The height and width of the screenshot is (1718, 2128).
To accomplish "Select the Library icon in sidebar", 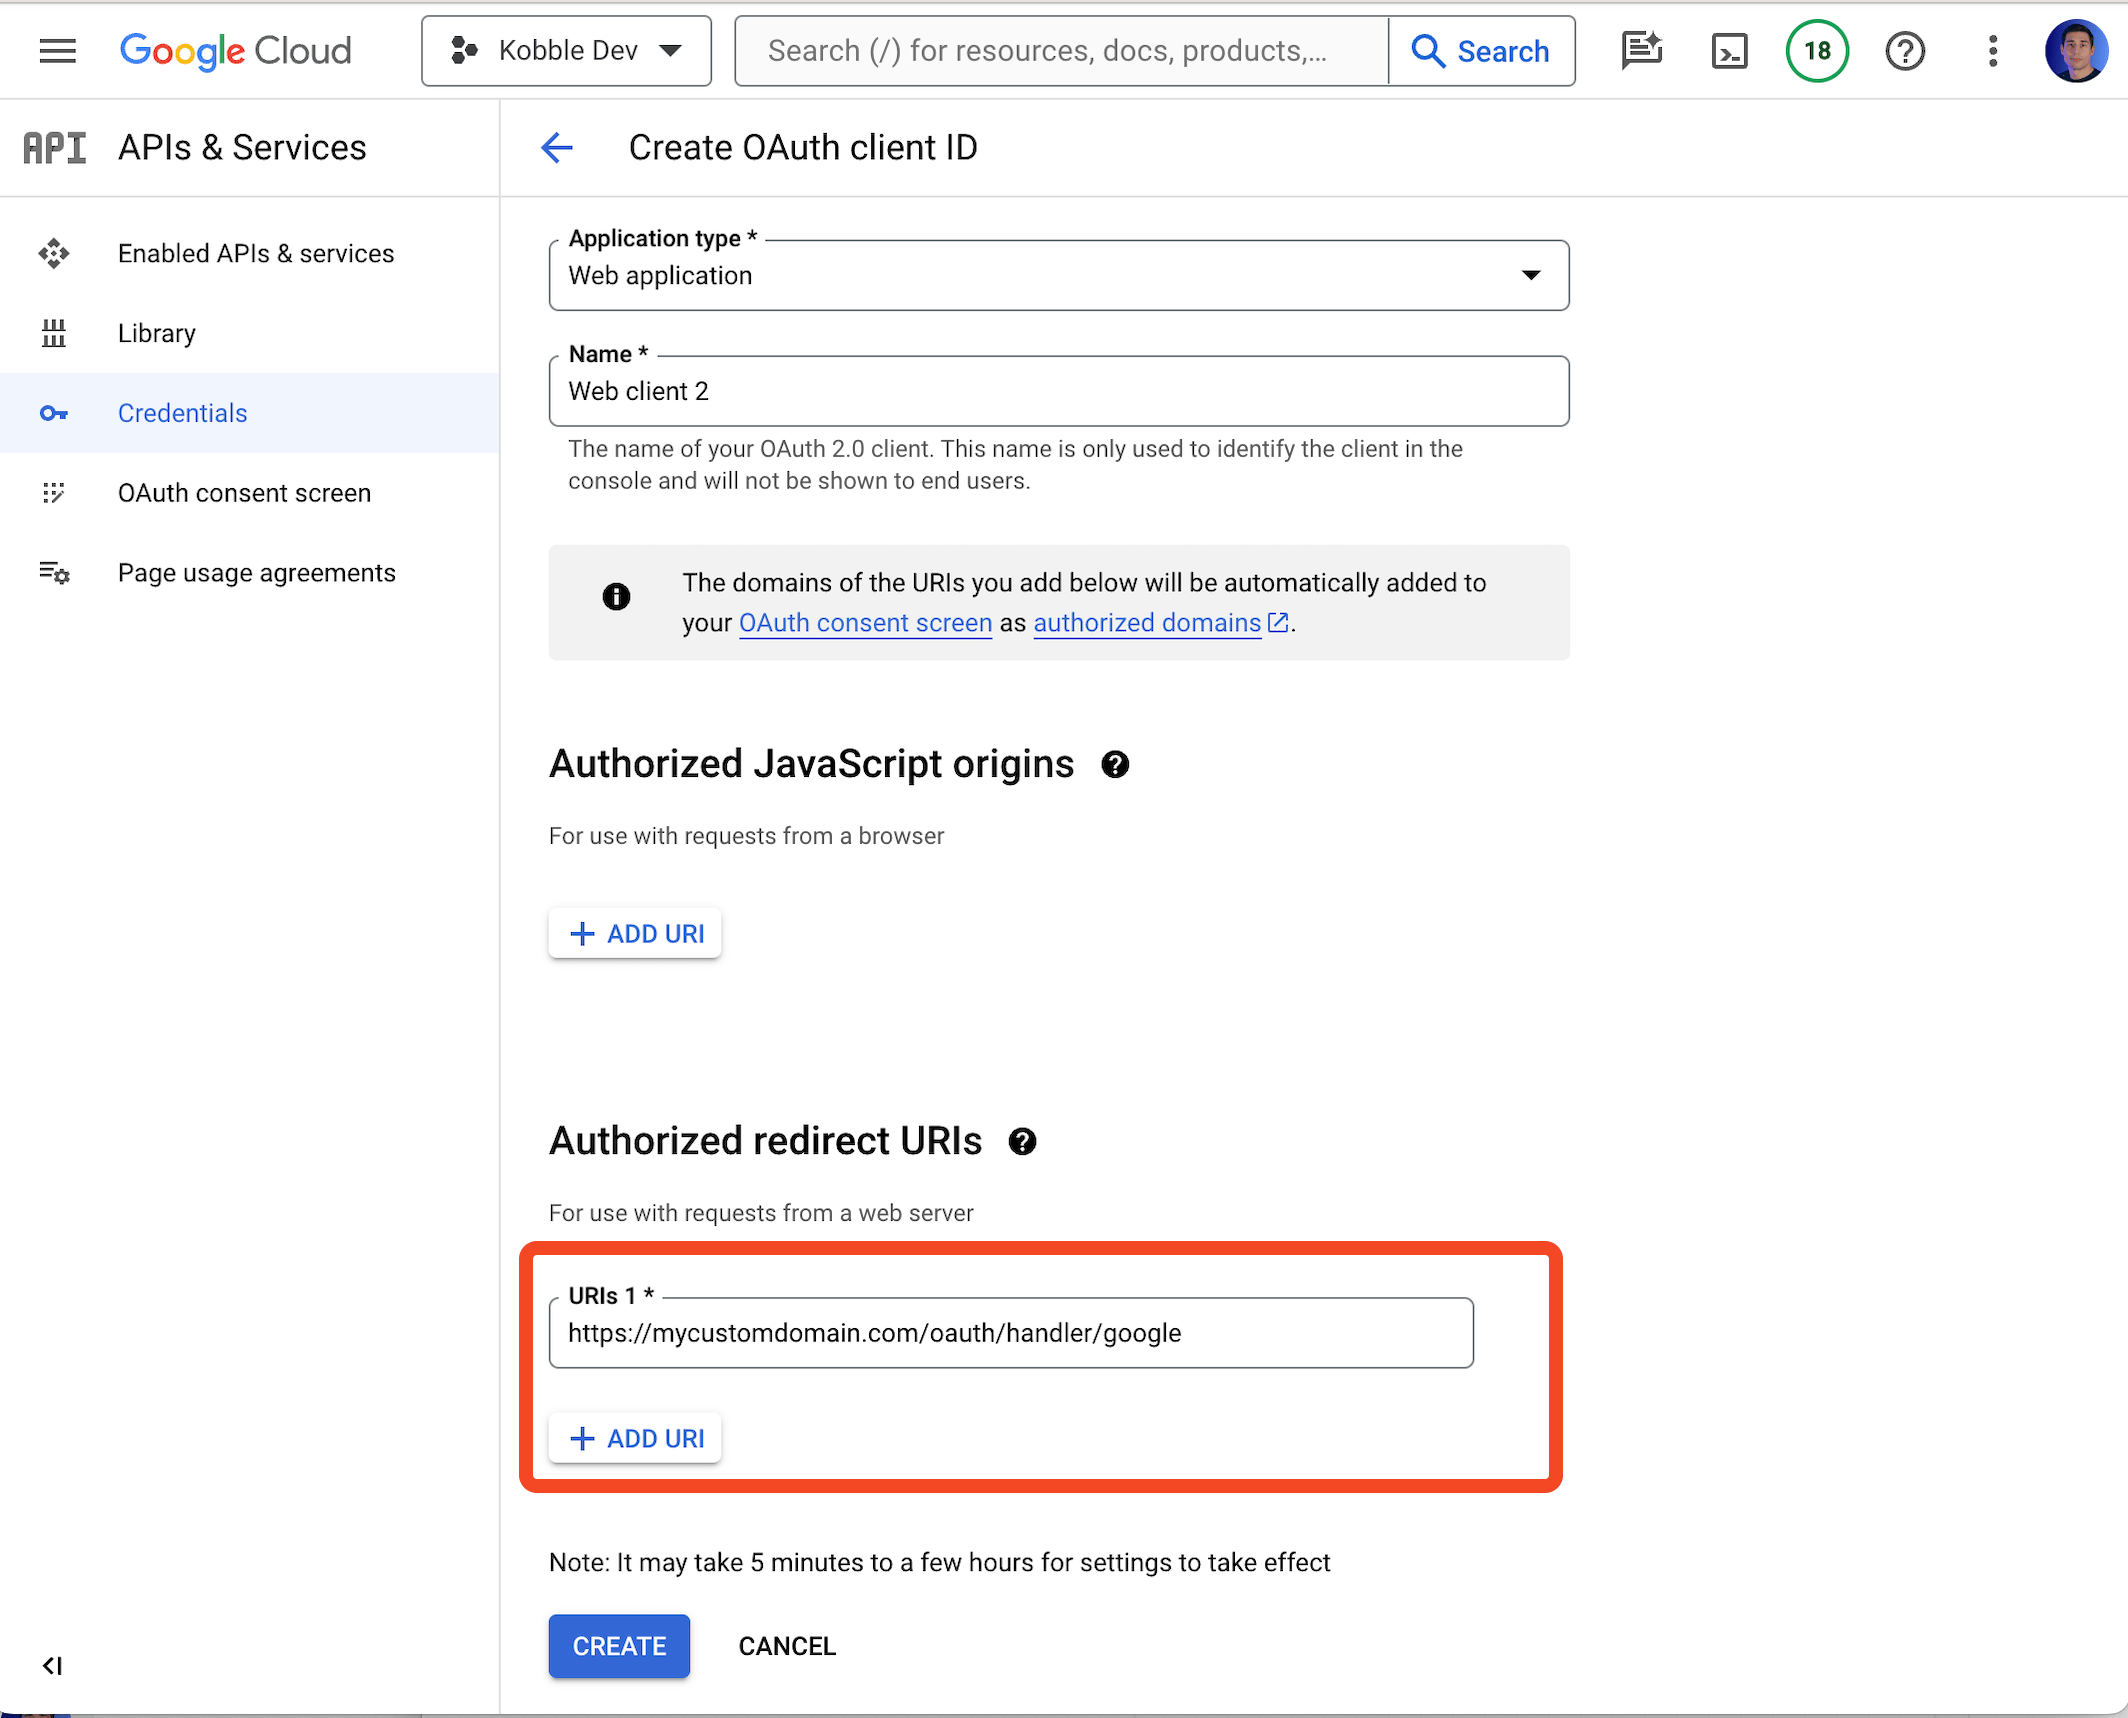I will point(55,333).
